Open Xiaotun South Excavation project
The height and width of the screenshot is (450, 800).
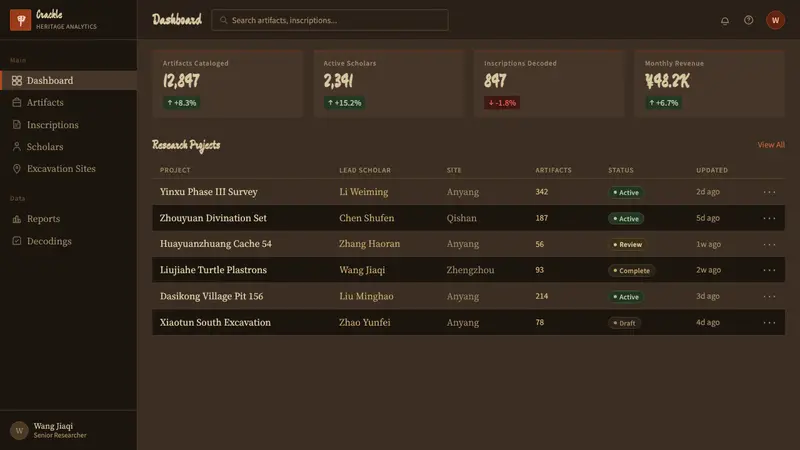point(215,322)
